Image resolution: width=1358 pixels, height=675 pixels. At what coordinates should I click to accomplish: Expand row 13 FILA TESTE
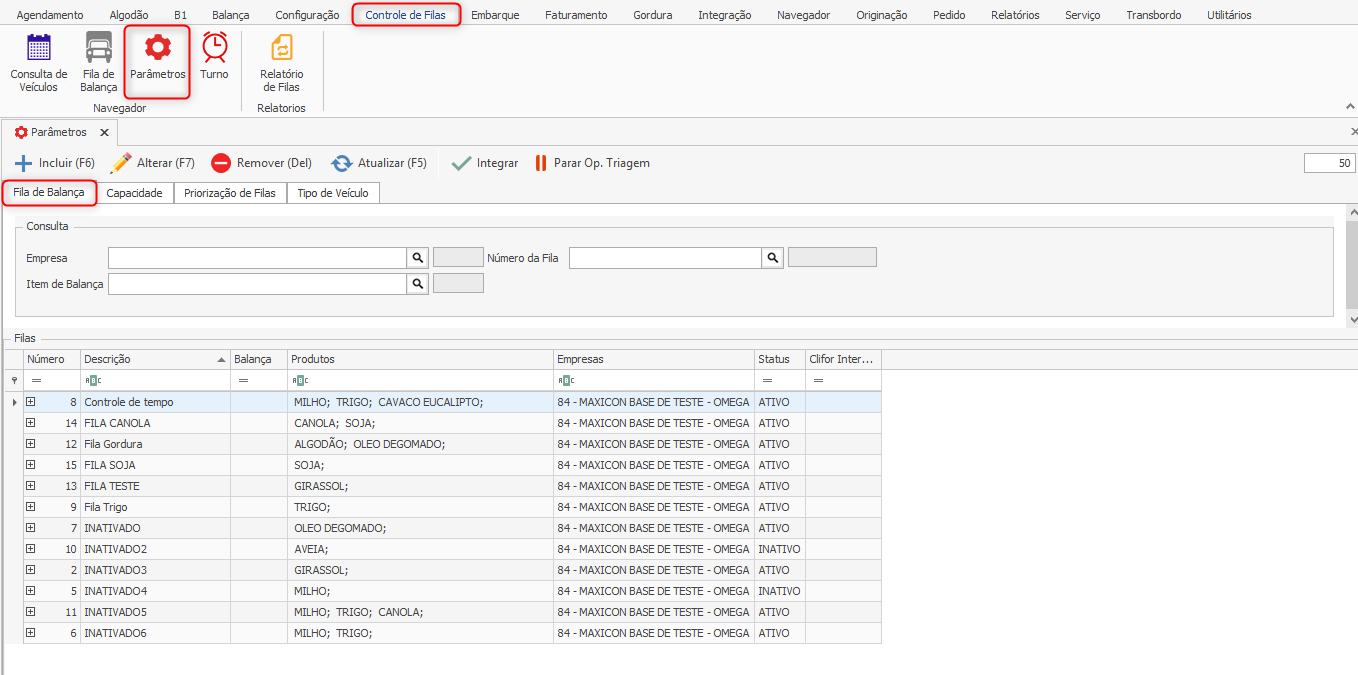pos(31,486)
